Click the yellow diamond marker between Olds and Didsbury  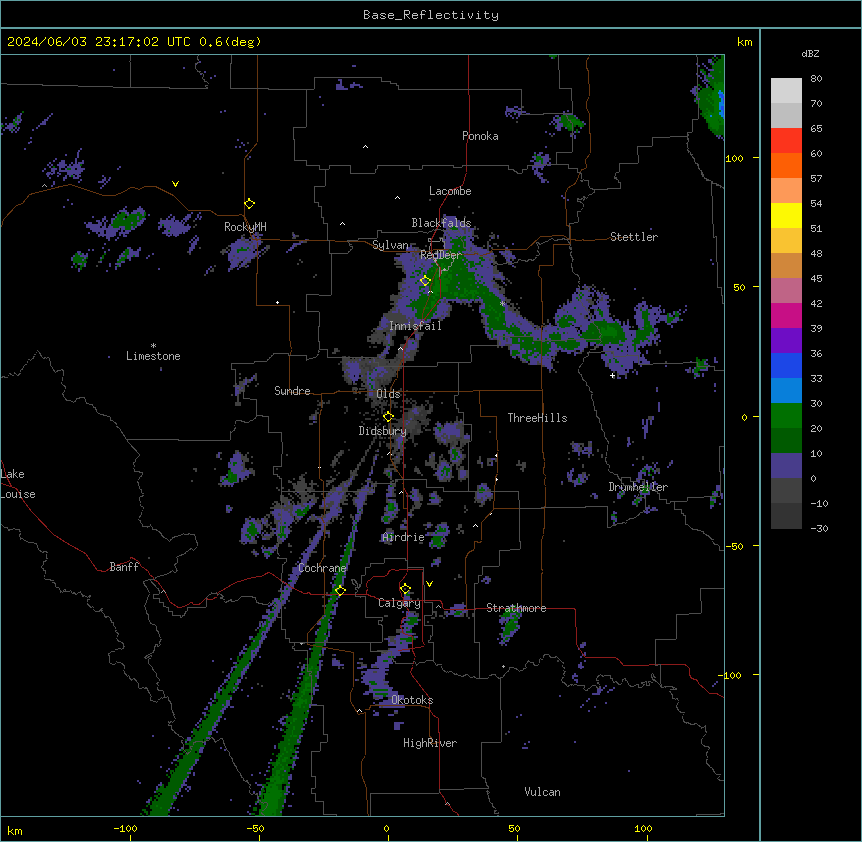point(388,417)
